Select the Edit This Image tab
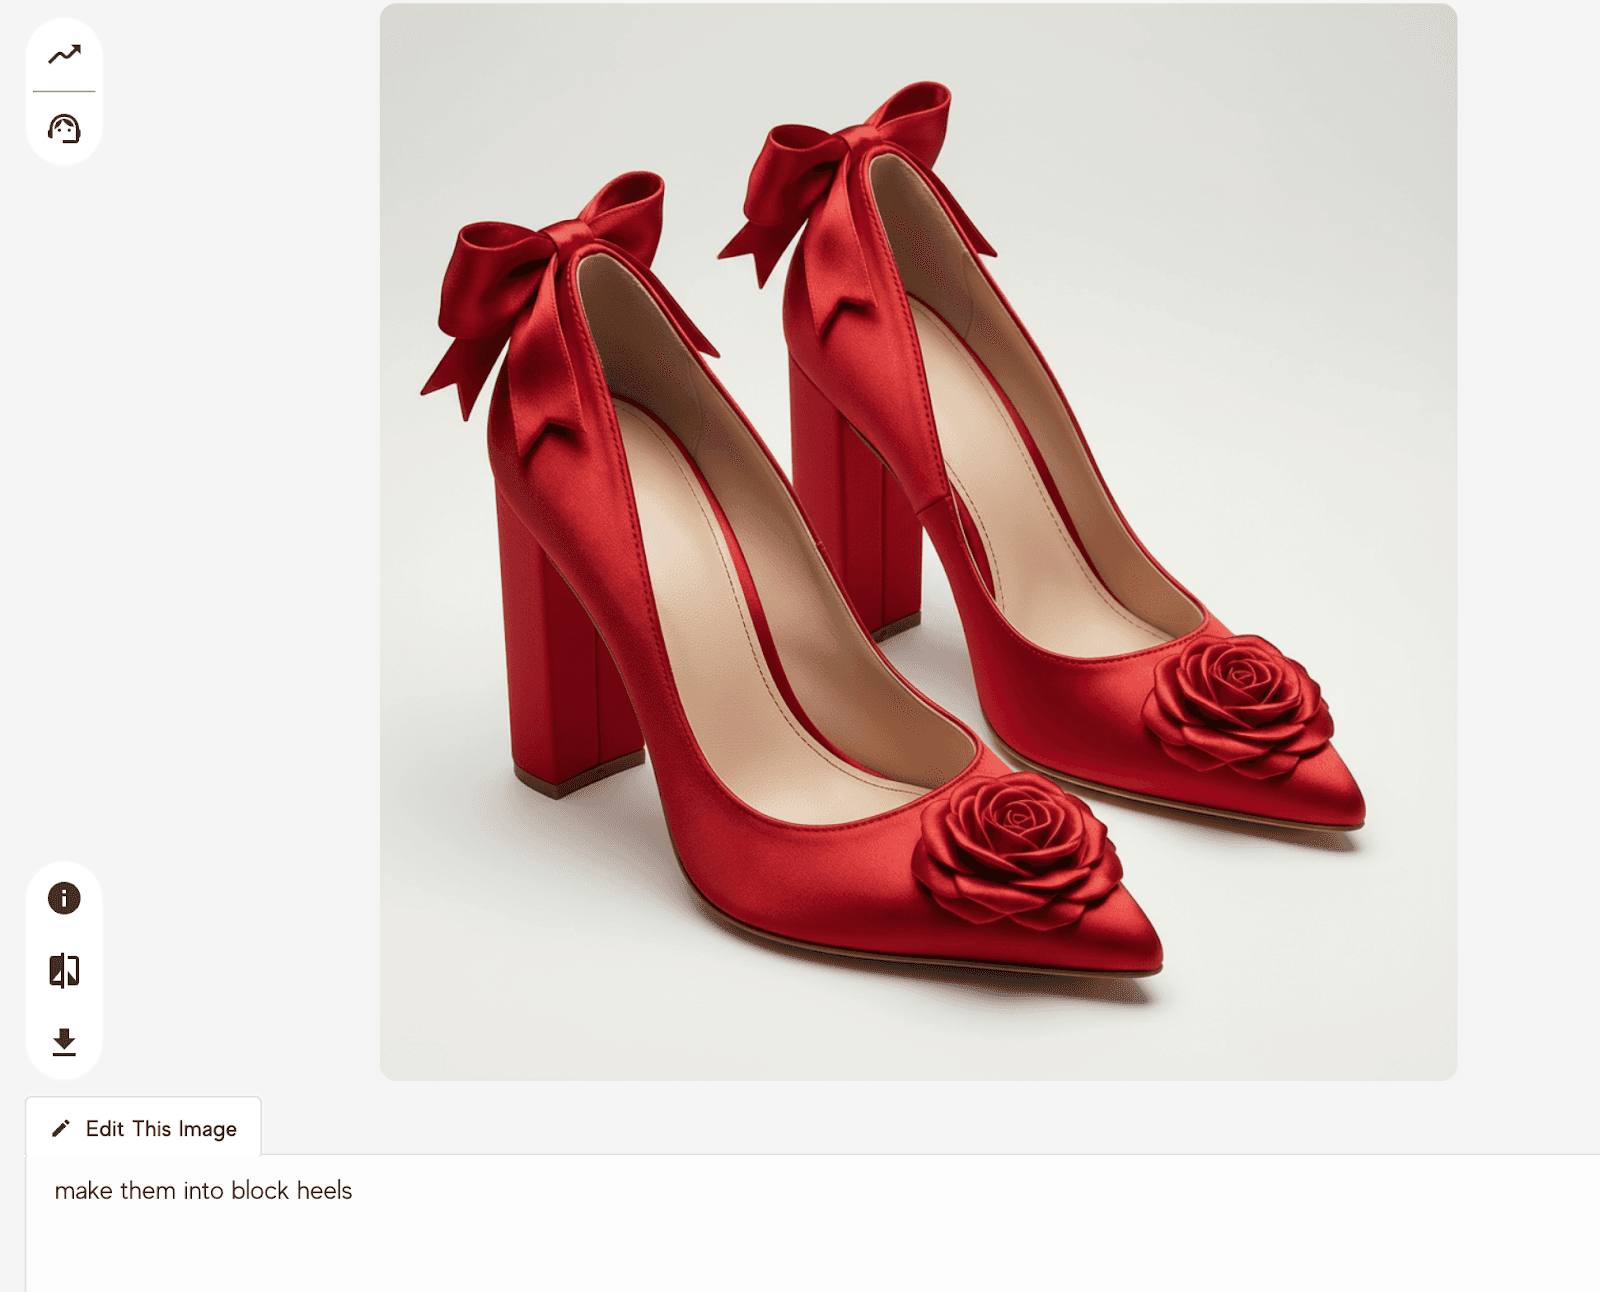 click(x=144, y=1127)
